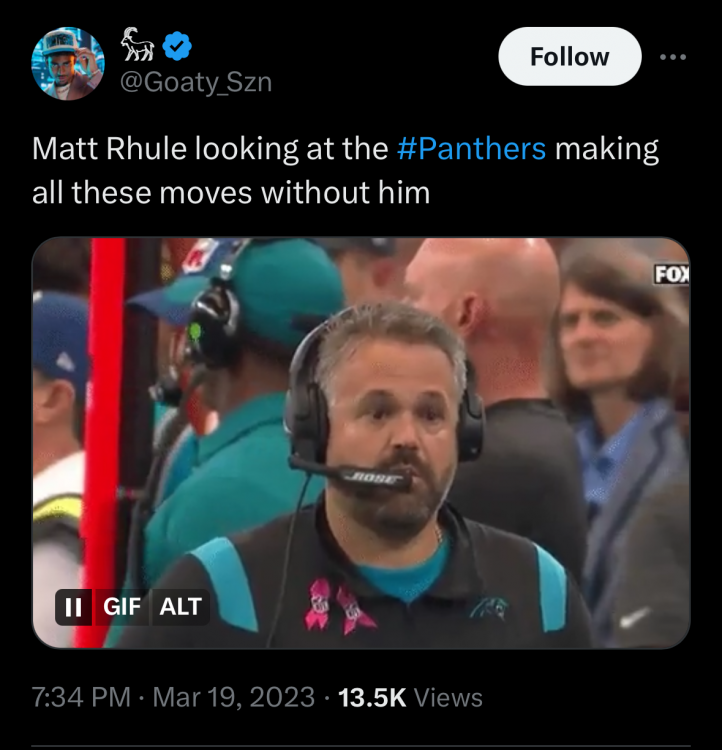Click the Panthers logo on the shirt
Viewport: 722px width, 750px height.
click(x=488, y=606)
